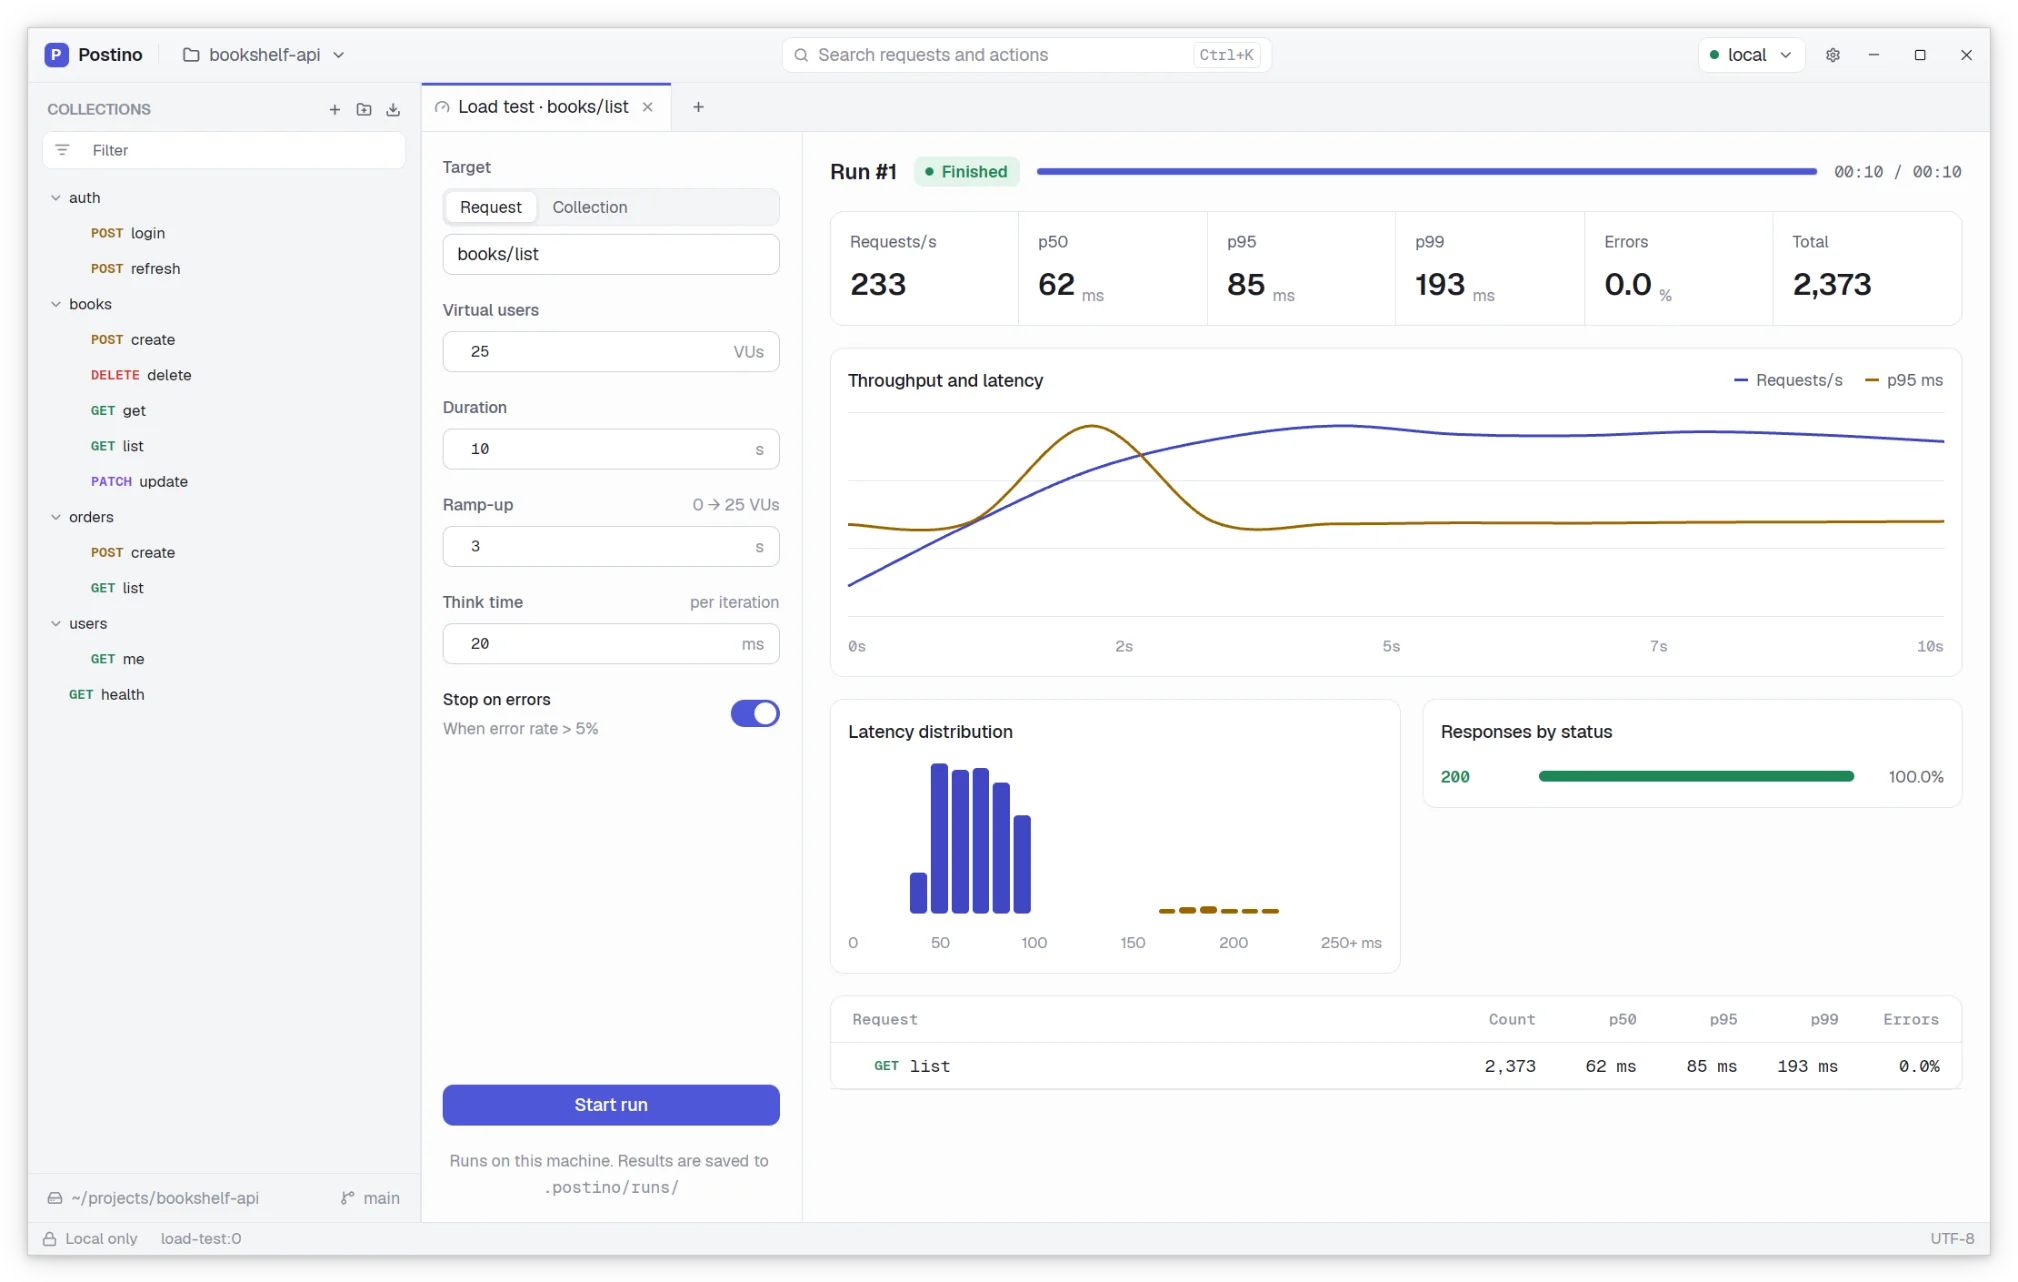Focus the Search requests and actions box

pyautogui.click(x=1026, y=55)
